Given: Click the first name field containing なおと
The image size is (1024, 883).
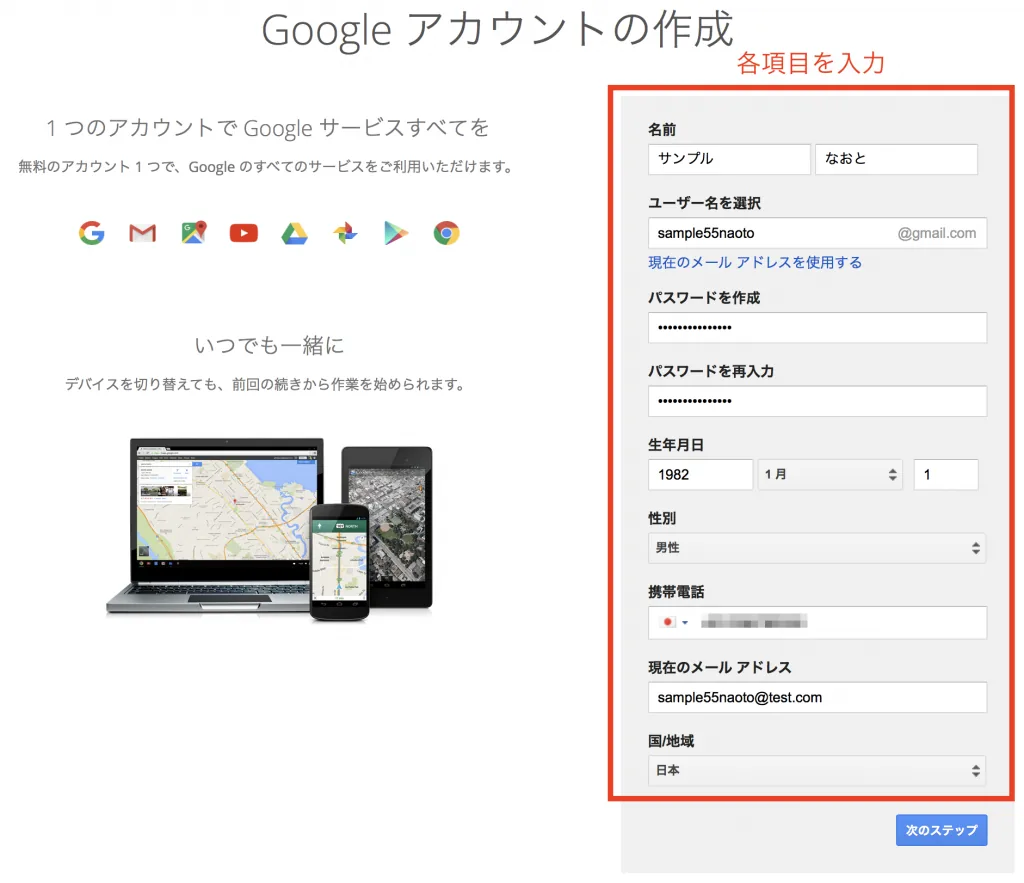Looking at the screenshot, I should [897, 159].
